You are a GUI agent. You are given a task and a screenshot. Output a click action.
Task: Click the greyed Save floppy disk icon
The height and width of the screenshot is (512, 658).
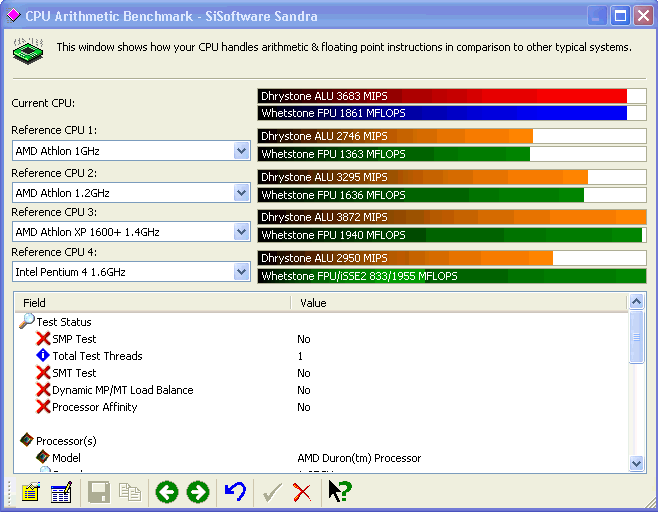(99, 492)
